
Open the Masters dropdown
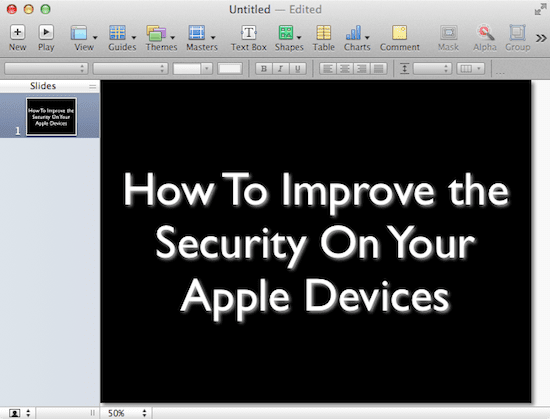[202, 37]
